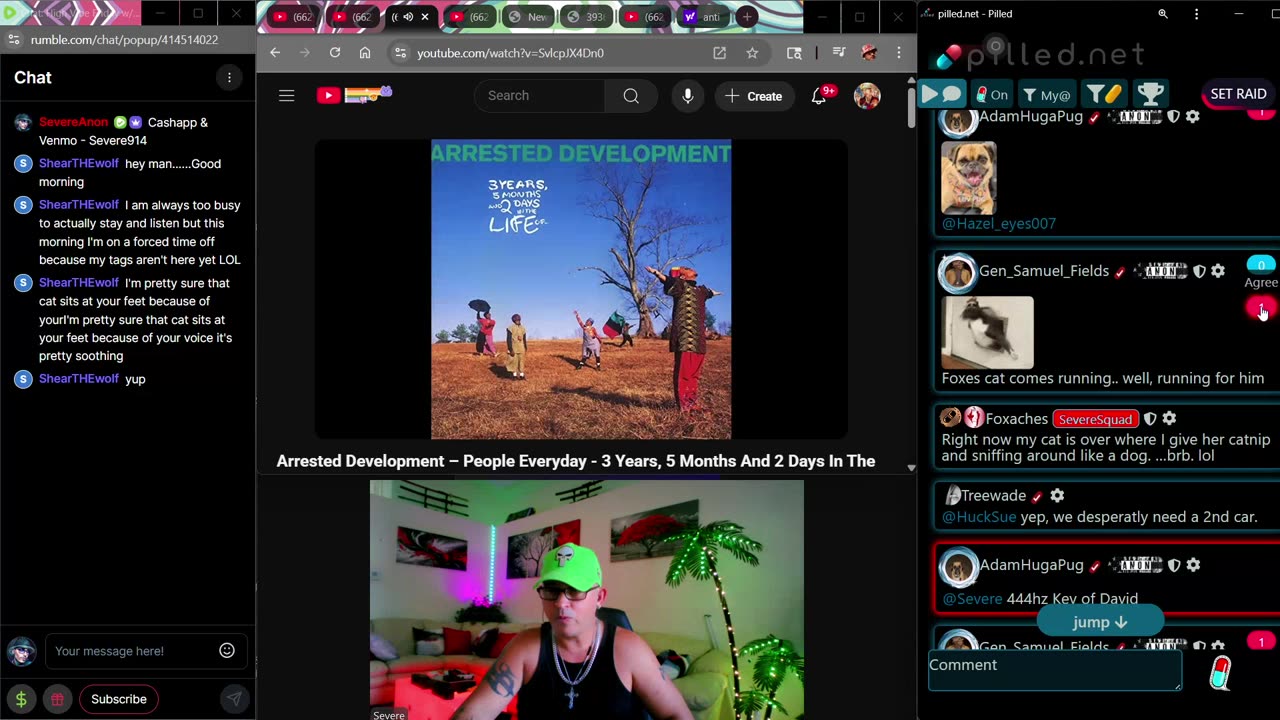The width and height of the screenshot is (1280, 720).
Task: Open the Pilled window three-dot menu
Action: click(x=1196, y=14)
